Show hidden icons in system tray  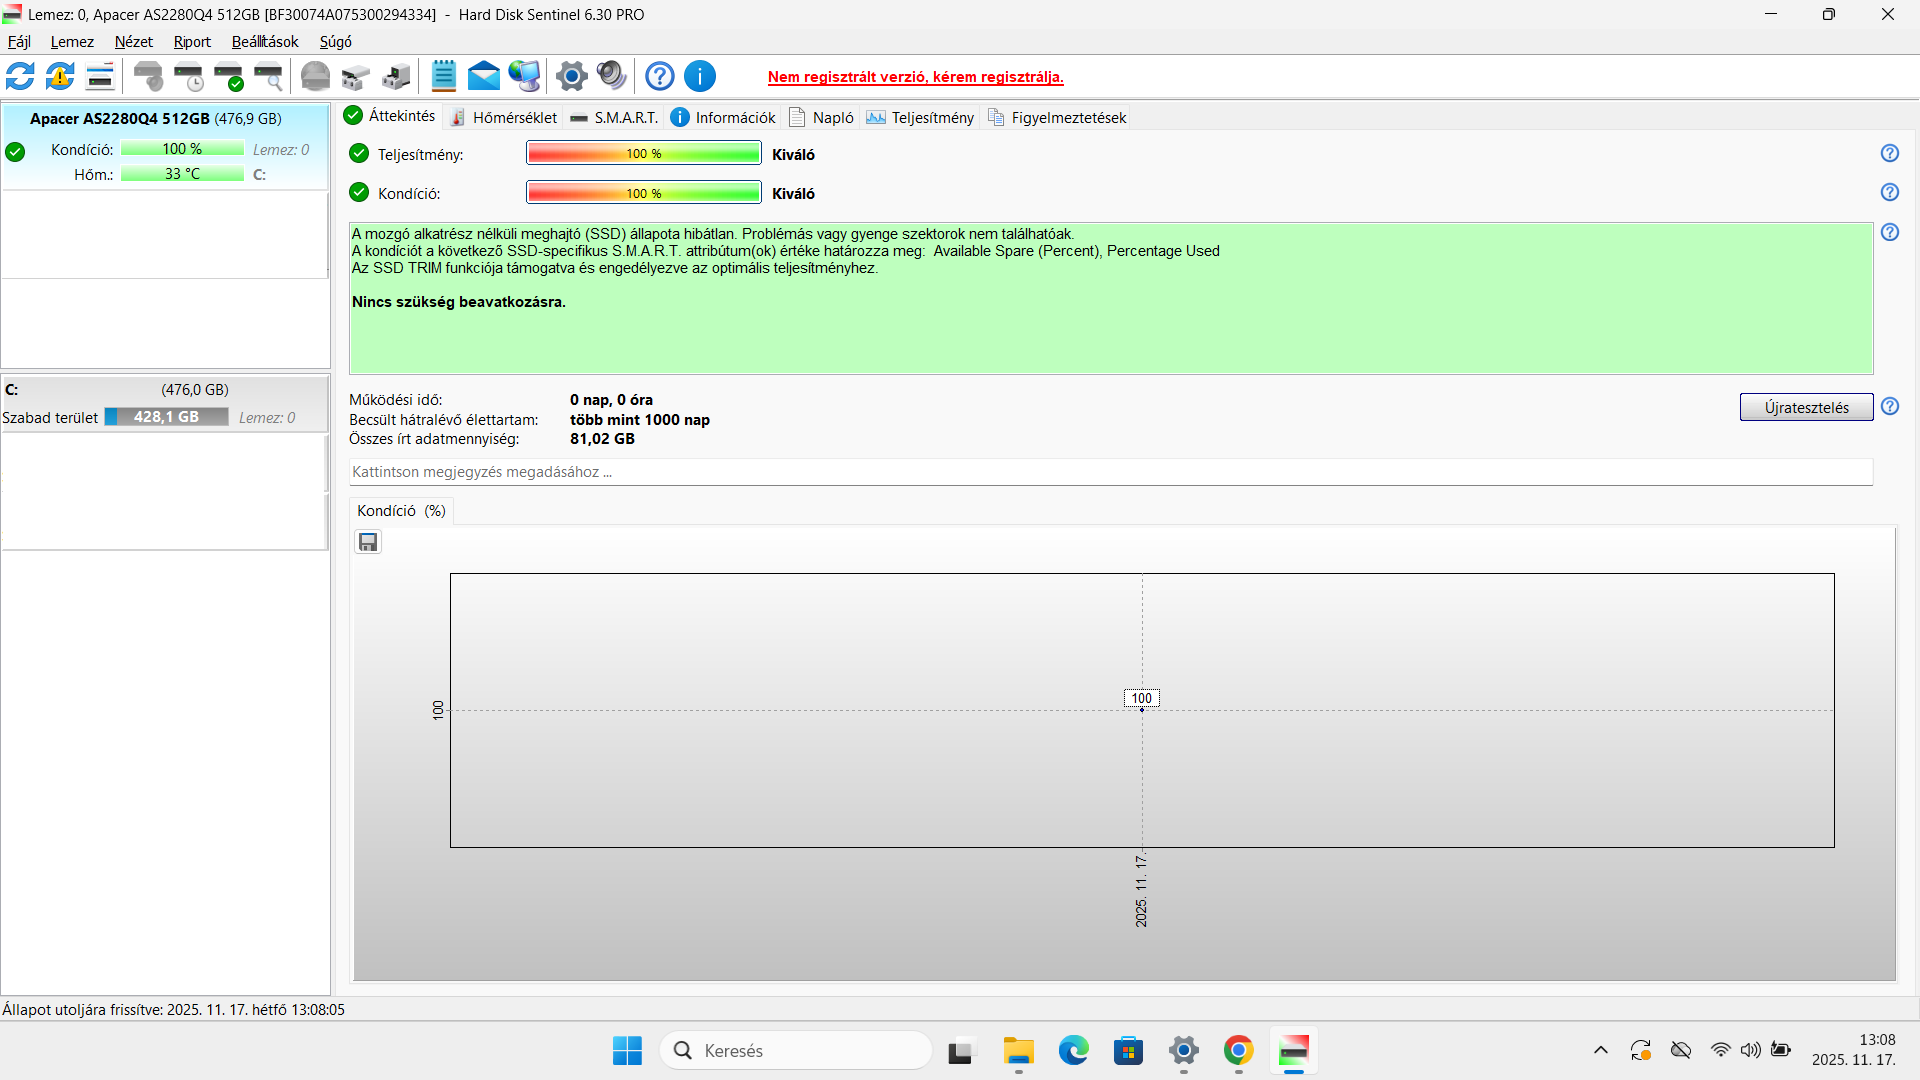(1600, 1050)
